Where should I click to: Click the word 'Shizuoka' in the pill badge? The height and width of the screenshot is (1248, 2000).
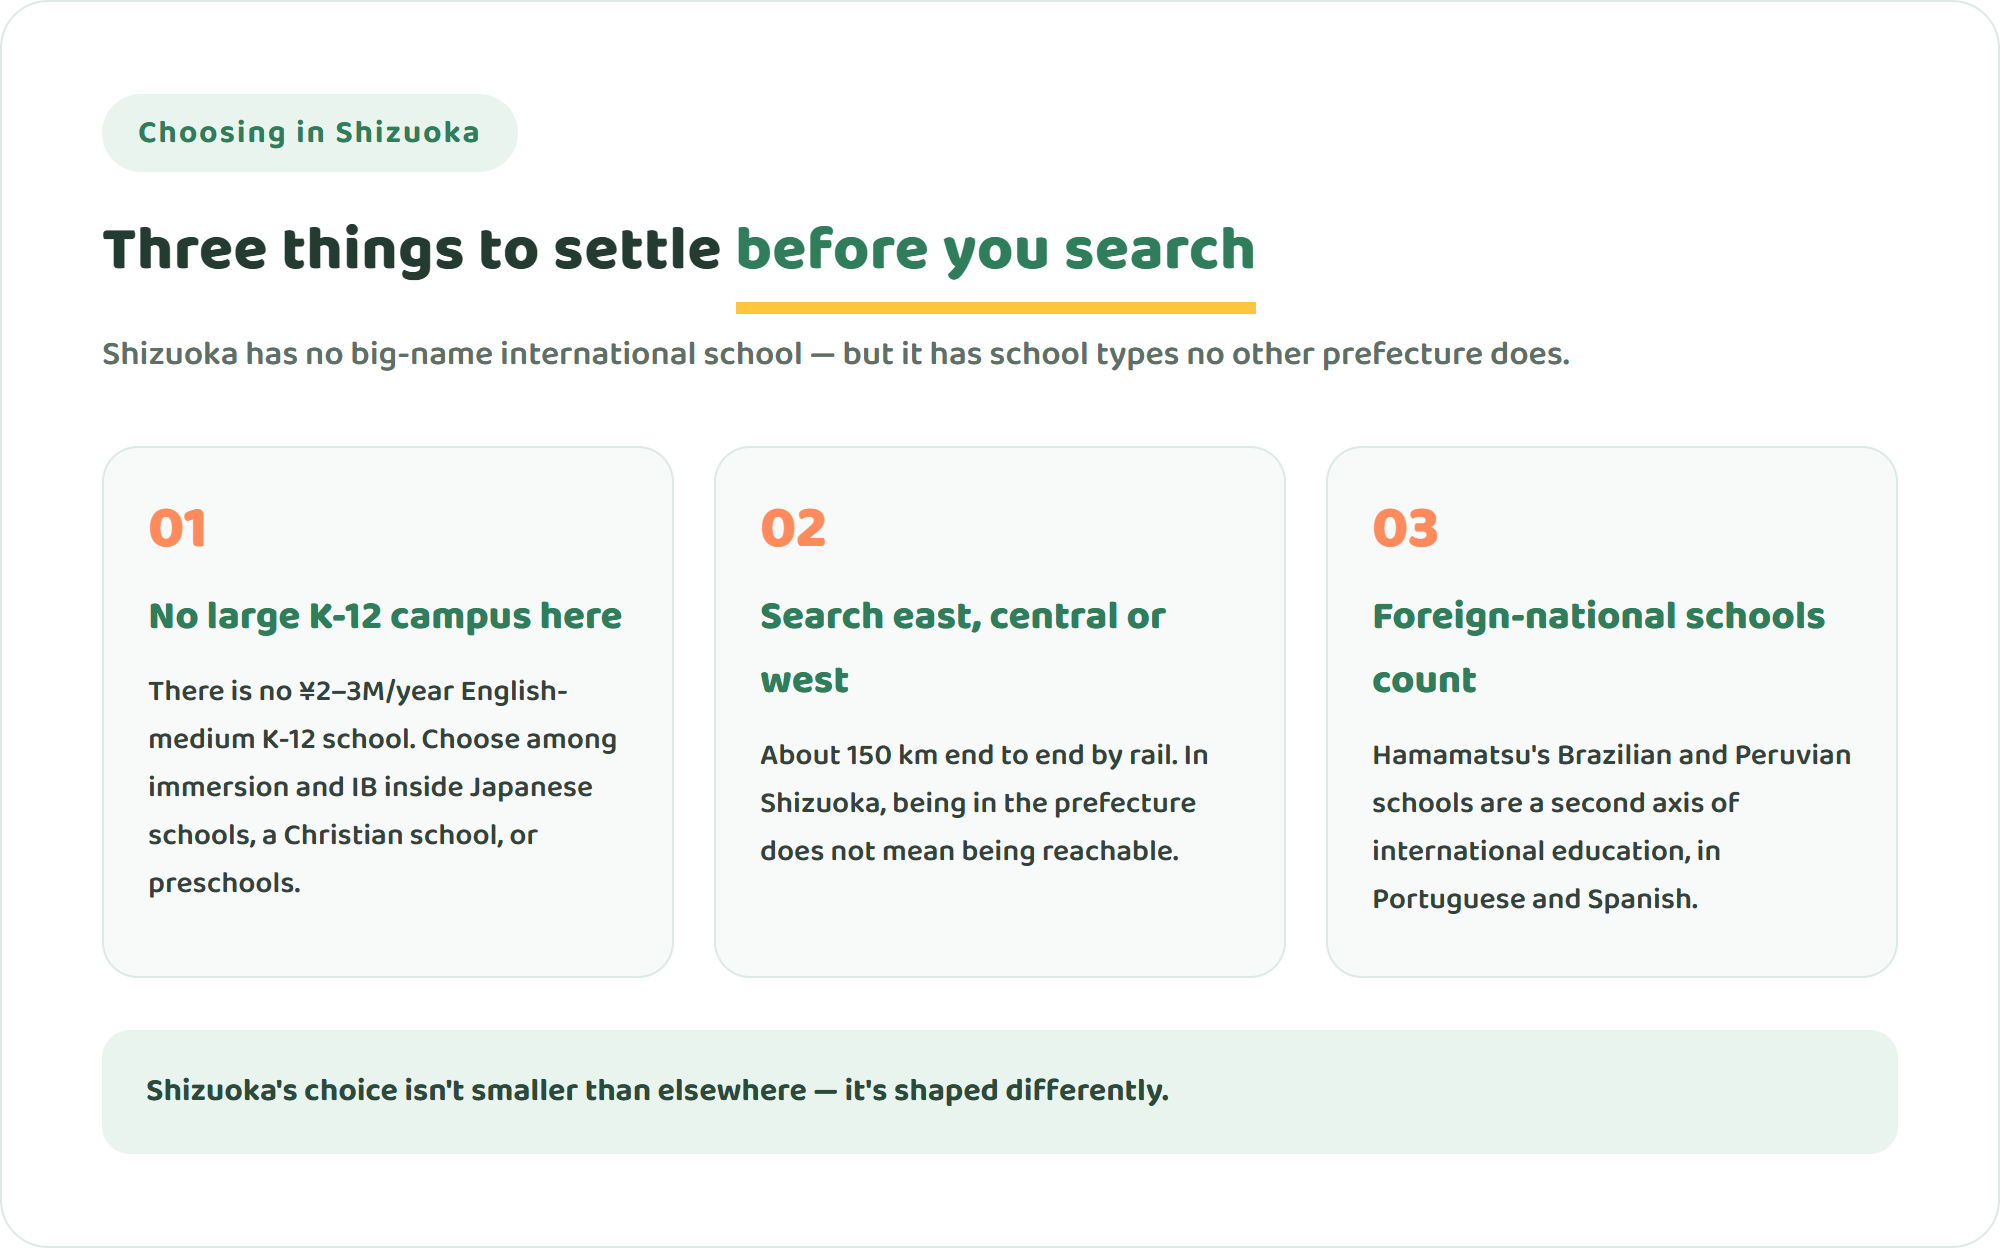(407, 133)
